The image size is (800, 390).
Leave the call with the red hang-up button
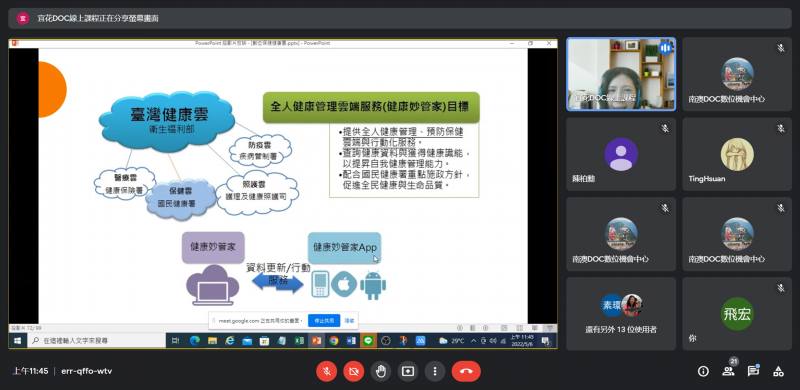(466, 372)
